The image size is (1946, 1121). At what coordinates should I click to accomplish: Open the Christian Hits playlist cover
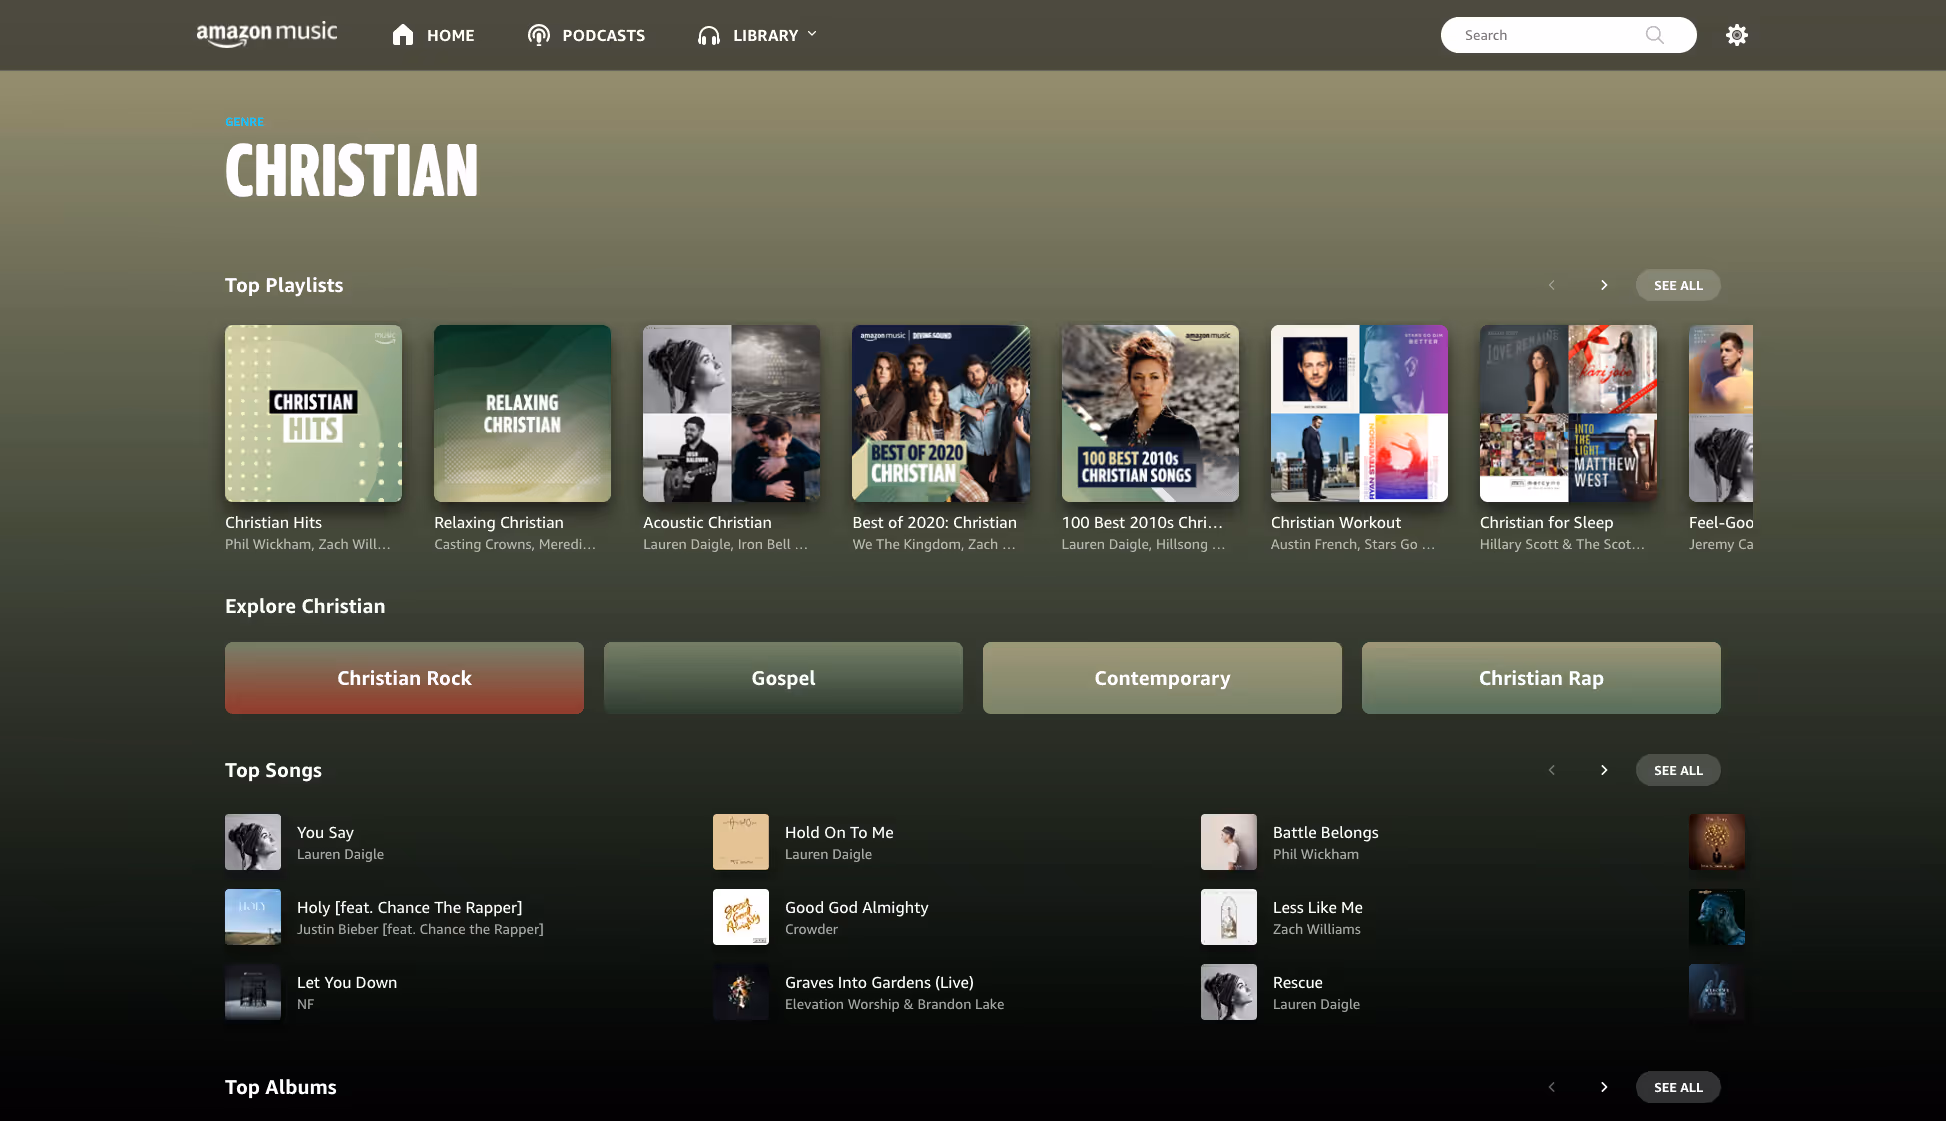313,413
